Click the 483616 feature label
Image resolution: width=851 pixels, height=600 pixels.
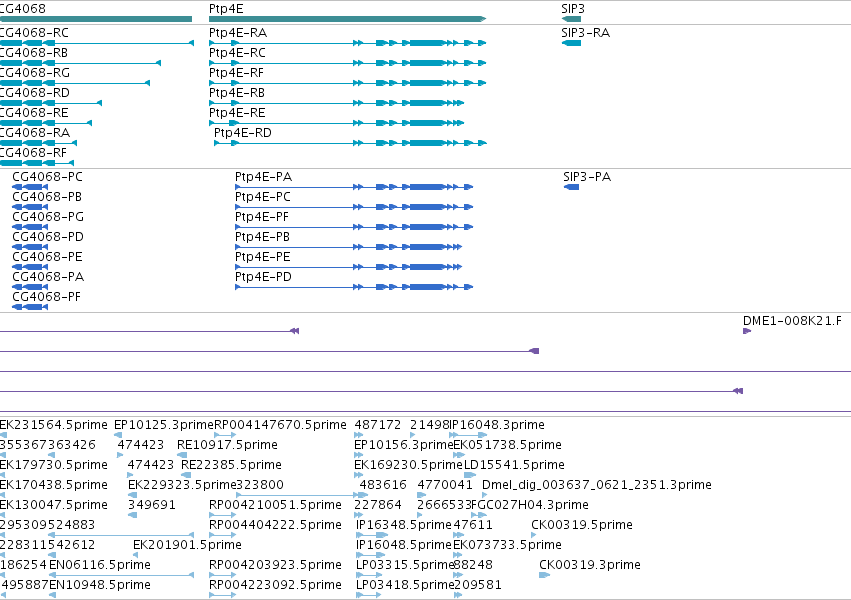tap(383, 486)
